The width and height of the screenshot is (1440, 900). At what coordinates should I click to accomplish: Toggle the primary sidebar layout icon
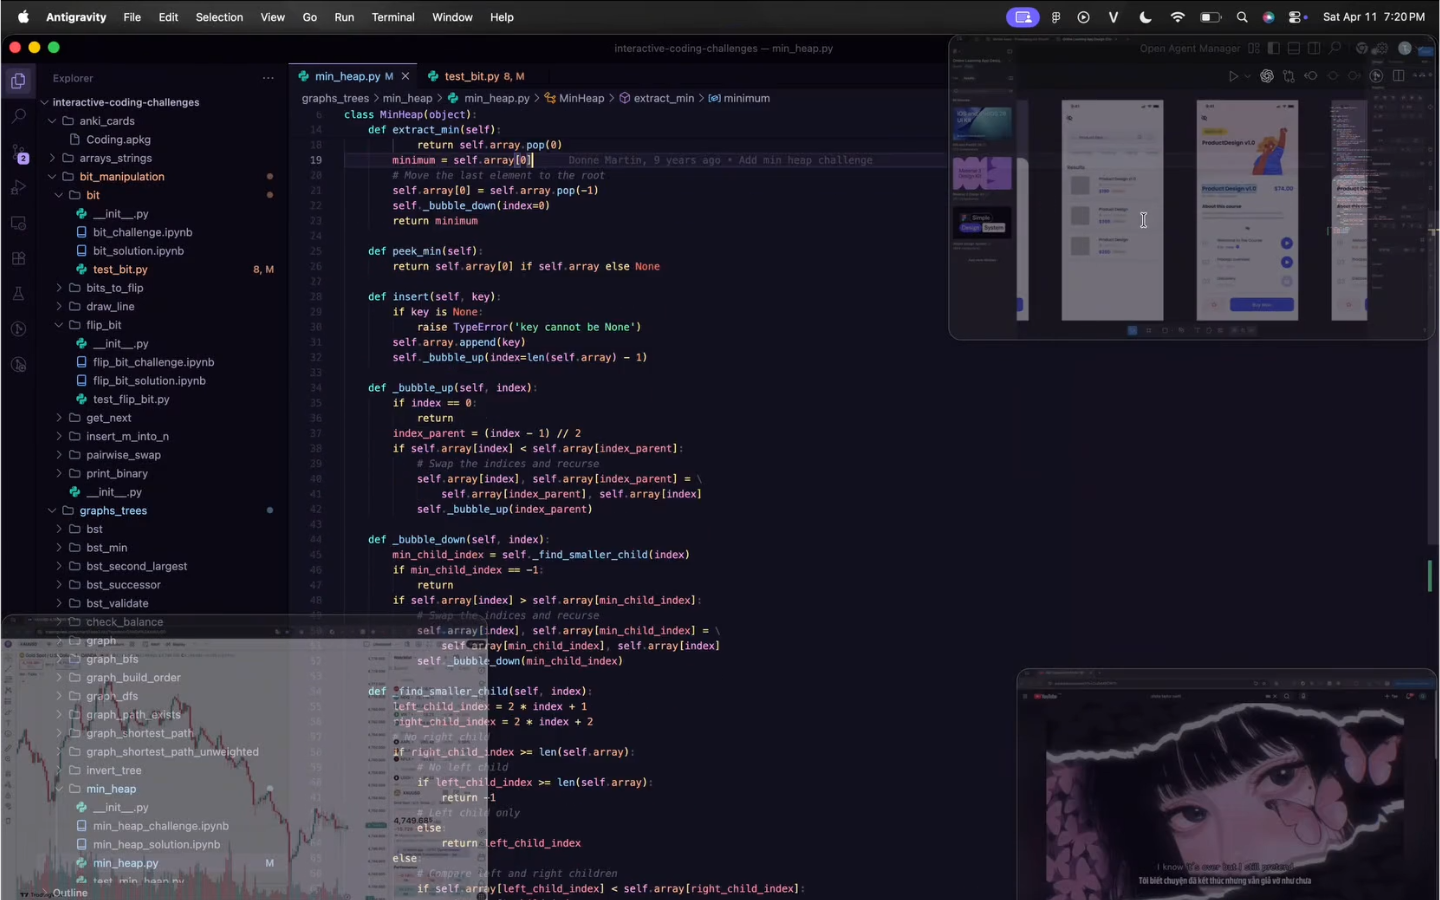pyautogui.click(x=1273, y=48)
